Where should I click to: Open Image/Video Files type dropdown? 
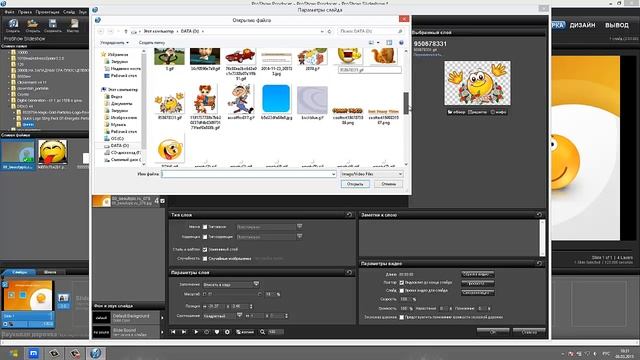pos(371,174)
